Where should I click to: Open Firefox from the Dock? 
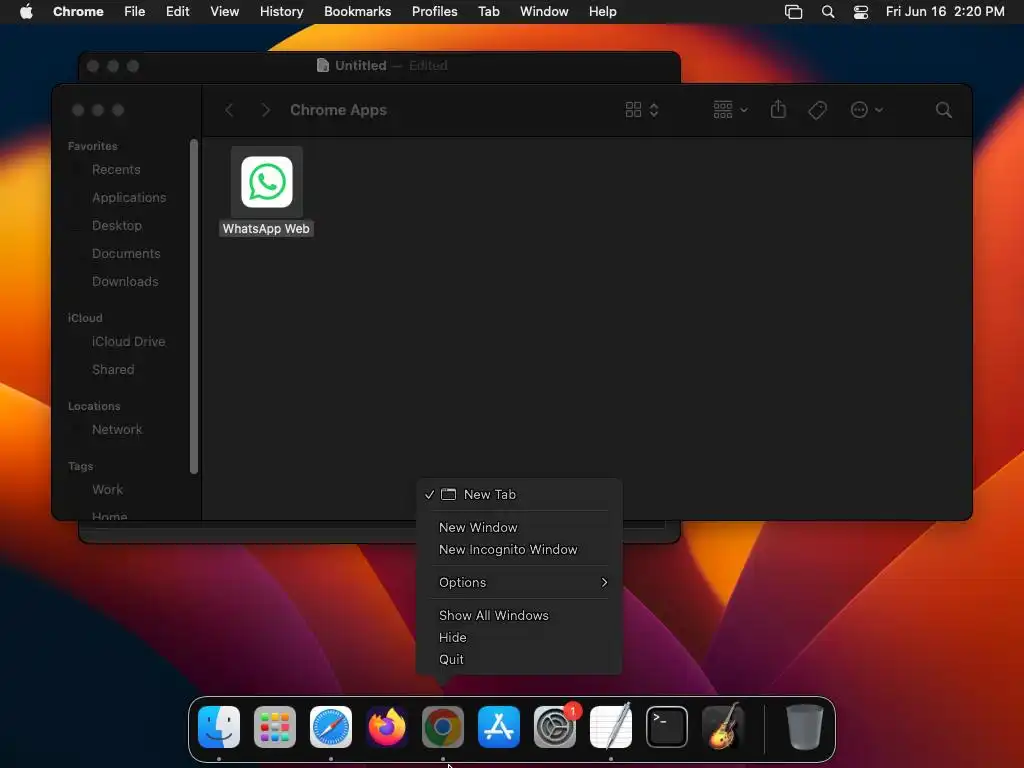tap(387, 727)
